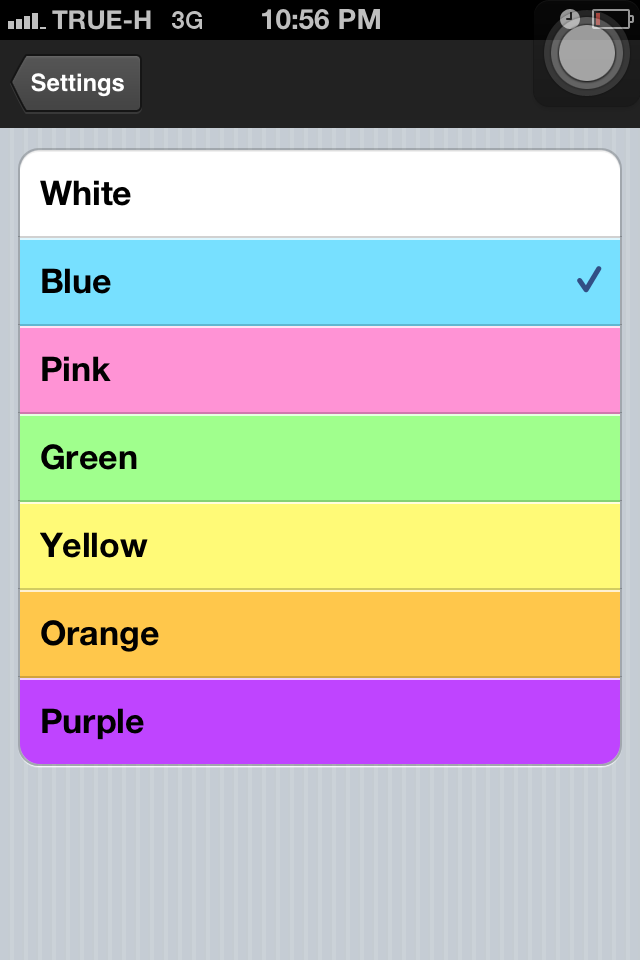Tap the Purple text label
The height and width of the screenshot is (960, 640).
(92, 722)
